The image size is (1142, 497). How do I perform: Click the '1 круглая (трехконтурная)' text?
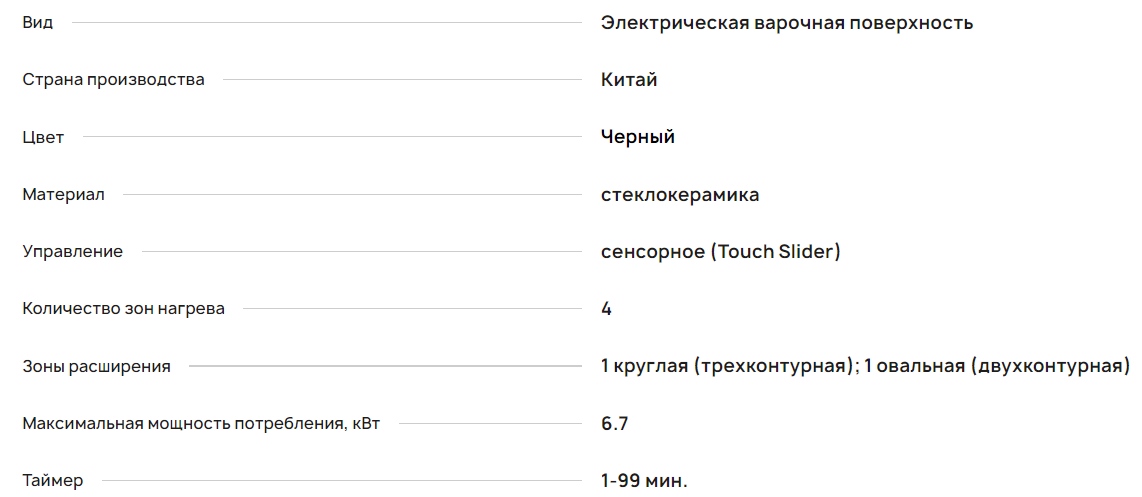[x=727, y=367]
